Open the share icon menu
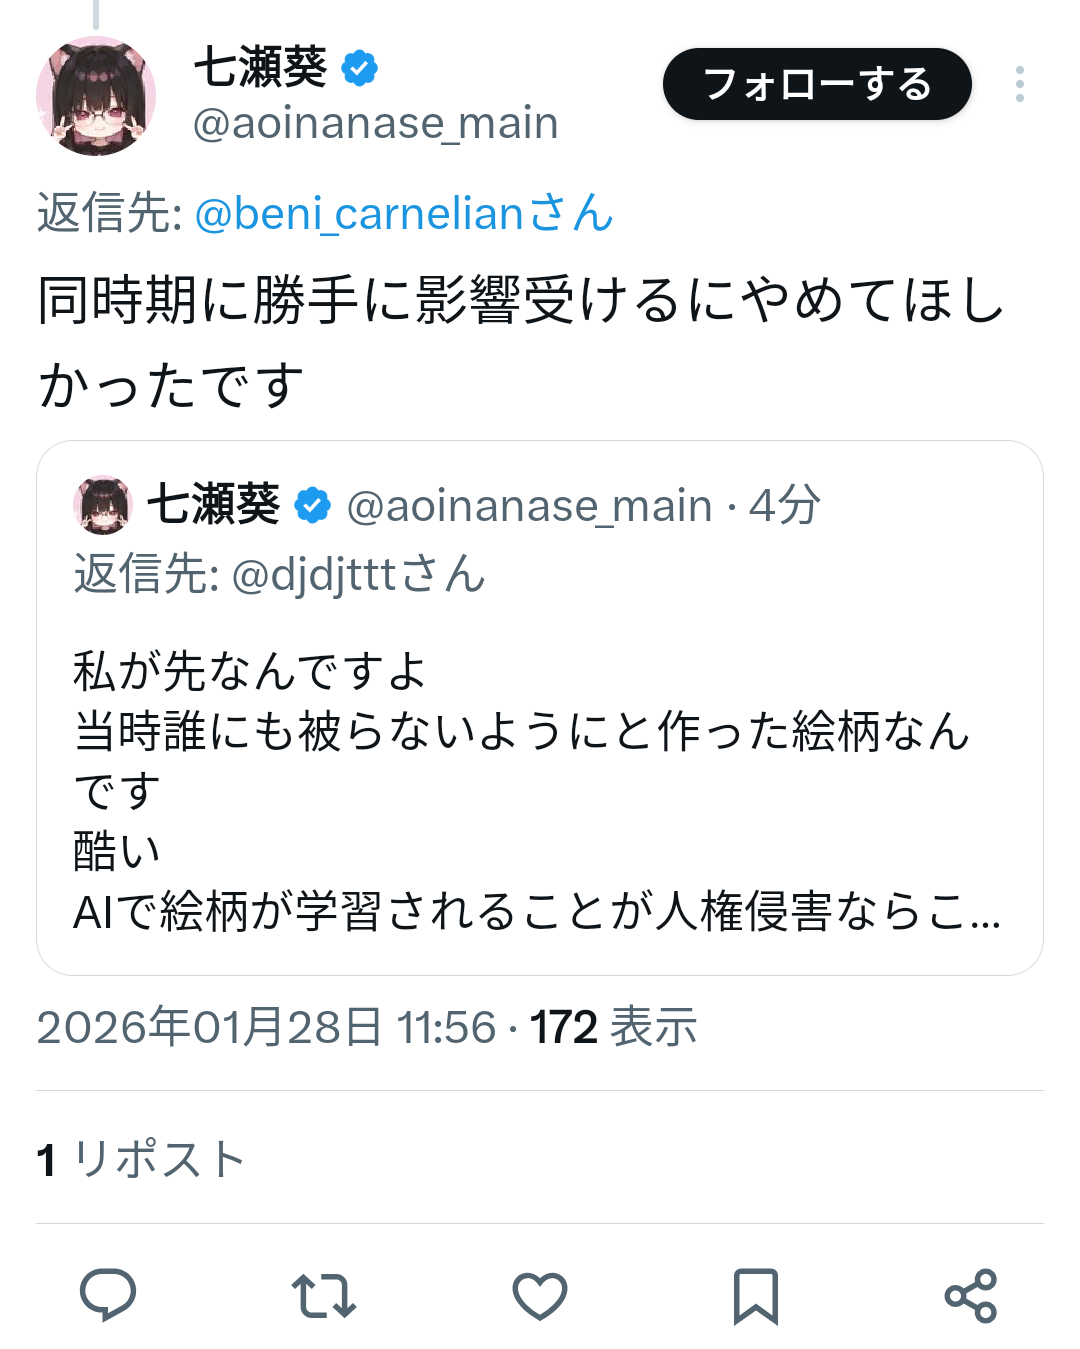 (971, 1296)
